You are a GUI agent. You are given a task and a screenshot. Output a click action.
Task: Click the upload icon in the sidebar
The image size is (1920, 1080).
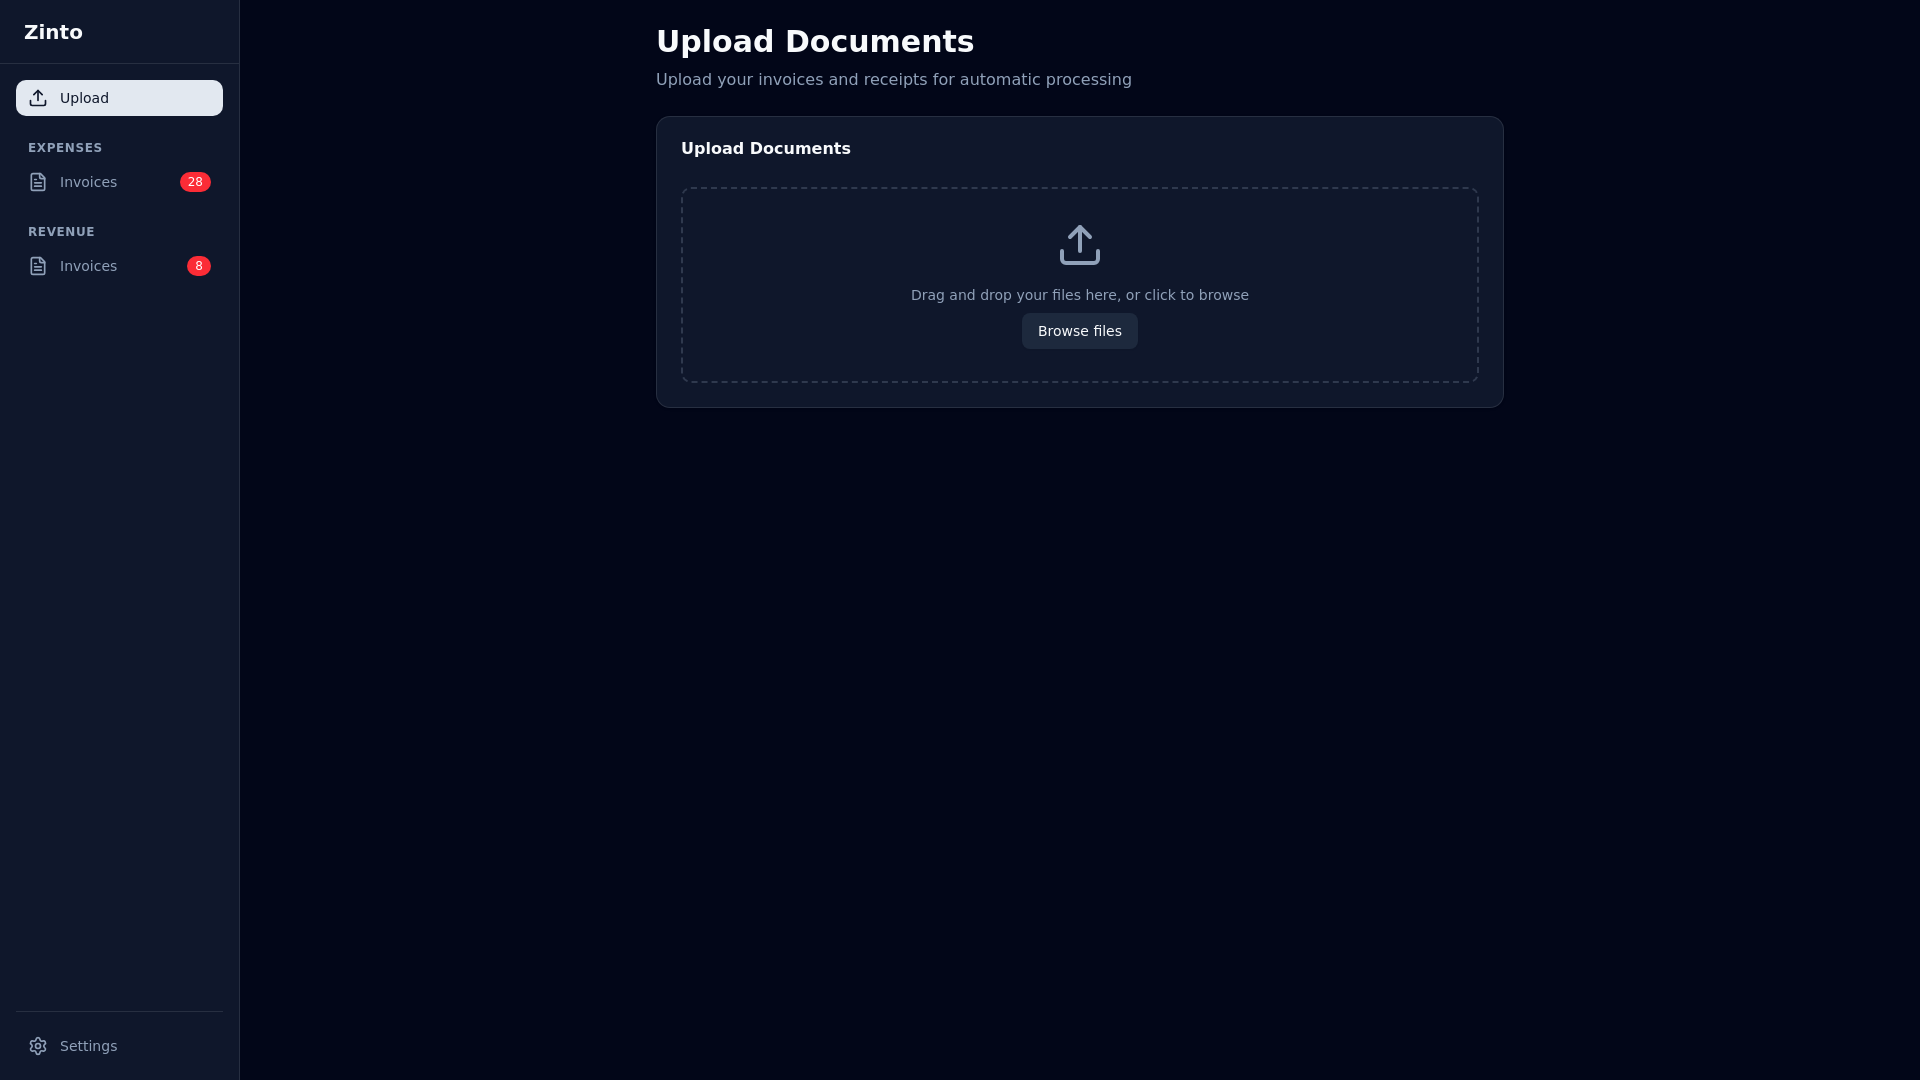coord(38,98)
